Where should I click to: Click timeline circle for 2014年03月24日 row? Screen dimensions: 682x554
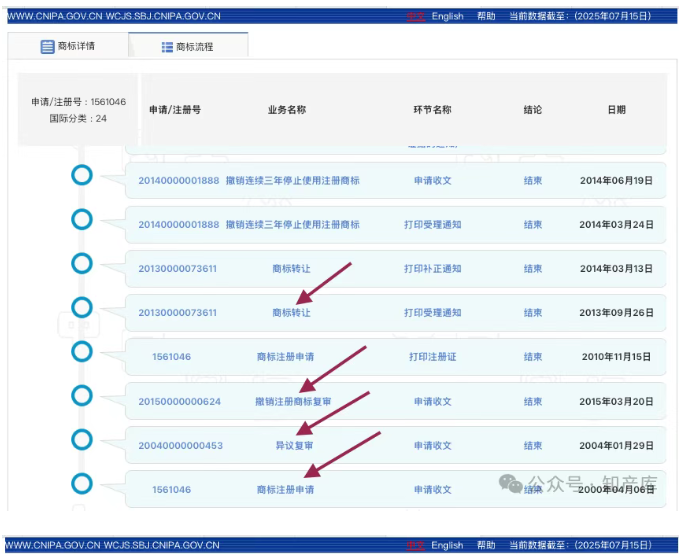[x=82, y=219]
